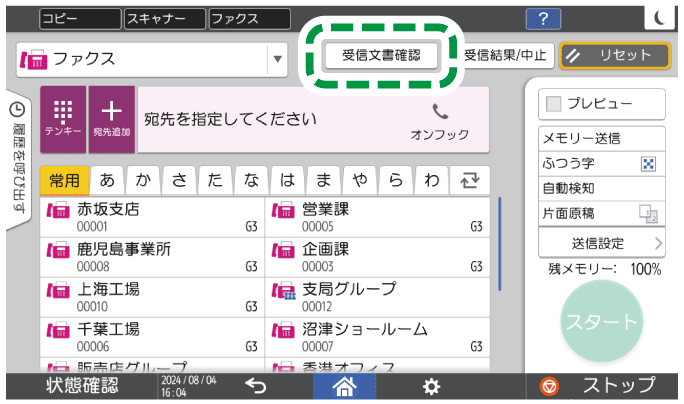Reset settings with the リセット button
Screen dimensions: 684x404
click(615, 55)
